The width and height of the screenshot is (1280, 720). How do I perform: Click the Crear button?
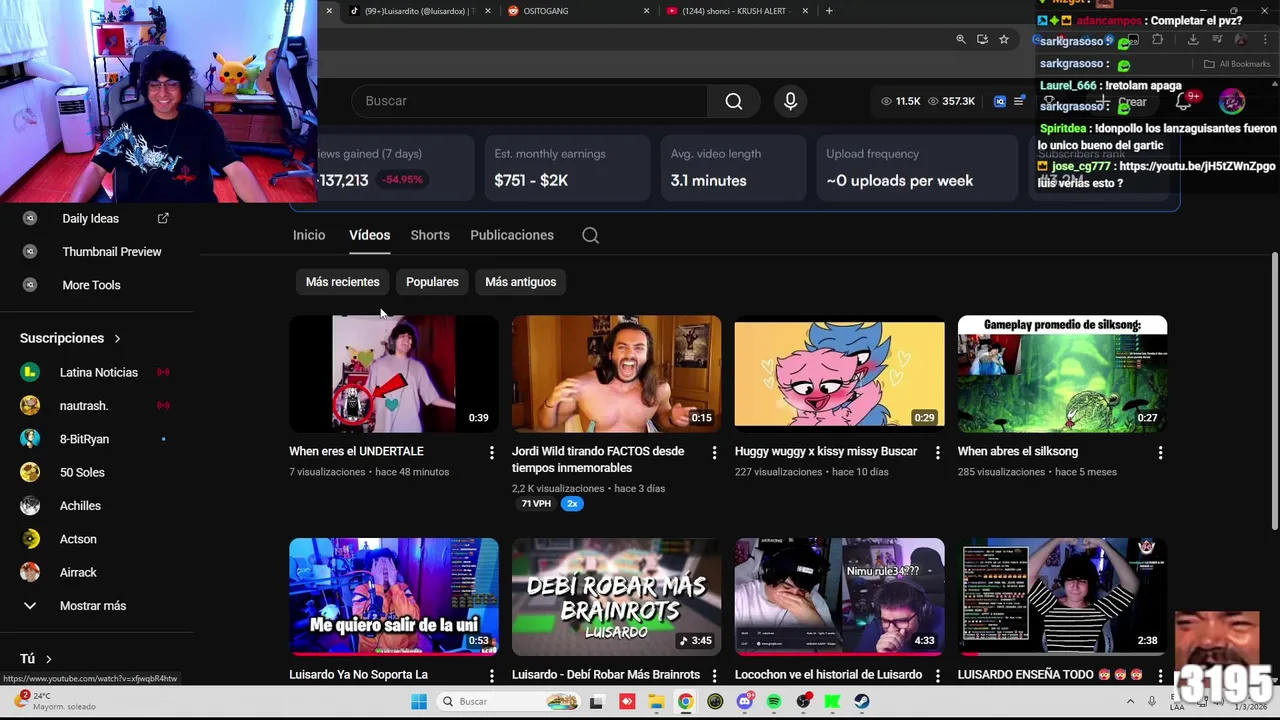point(1122,101)
